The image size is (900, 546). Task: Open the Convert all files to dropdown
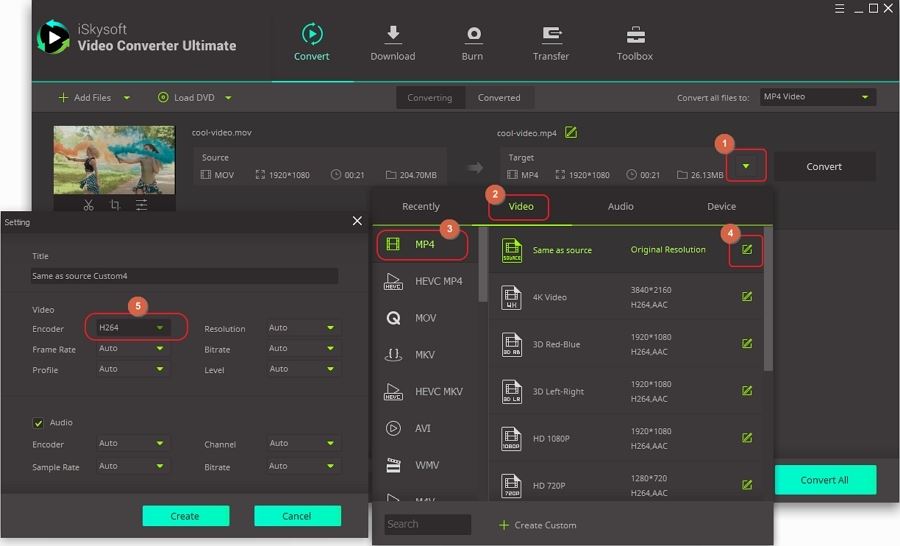[x=816, y=97]
